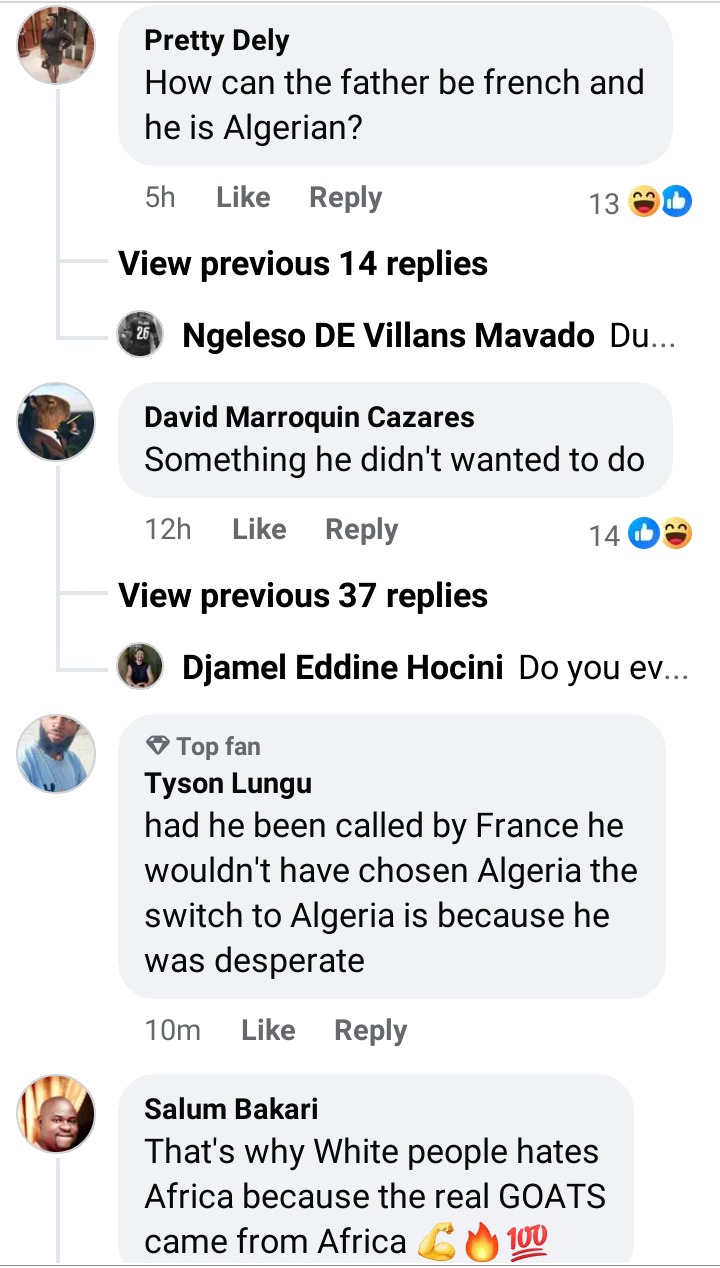This screenshot has width=720, height=1268.
Task: Open David Marroquin Cazares' profile picture
Action: tap(57, 422)
